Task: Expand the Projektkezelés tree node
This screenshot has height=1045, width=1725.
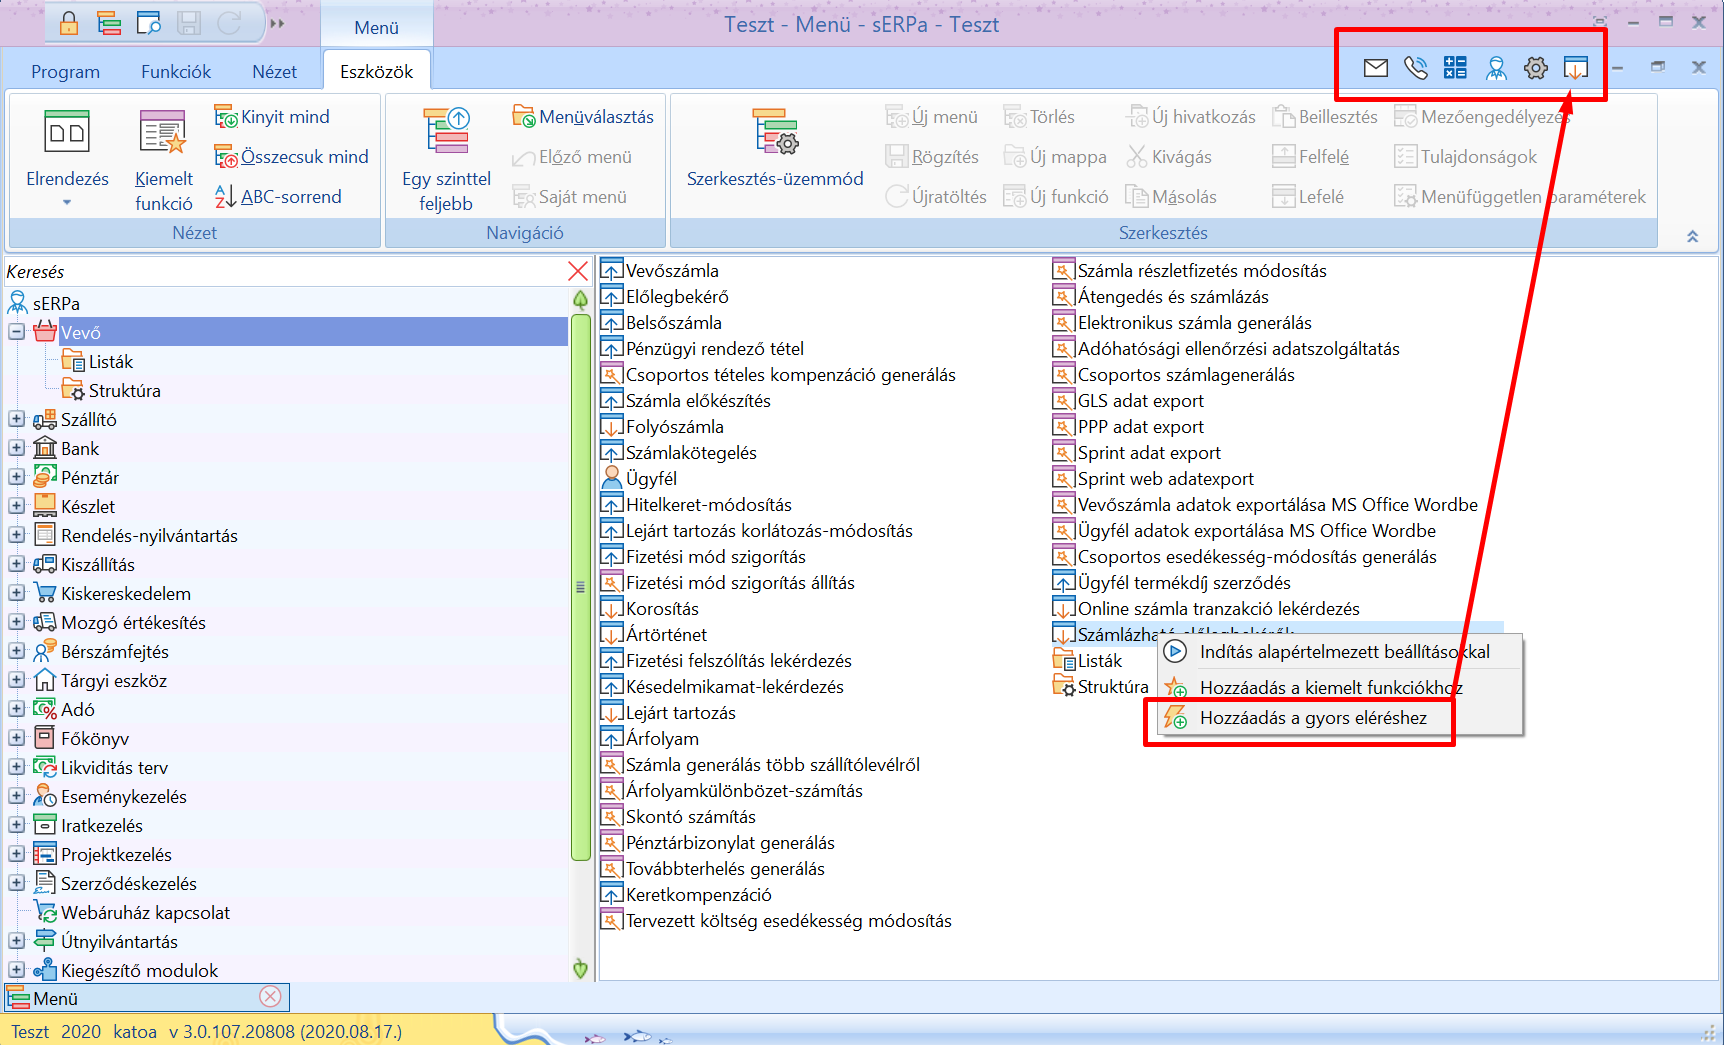Action: (x=16, y=854)
